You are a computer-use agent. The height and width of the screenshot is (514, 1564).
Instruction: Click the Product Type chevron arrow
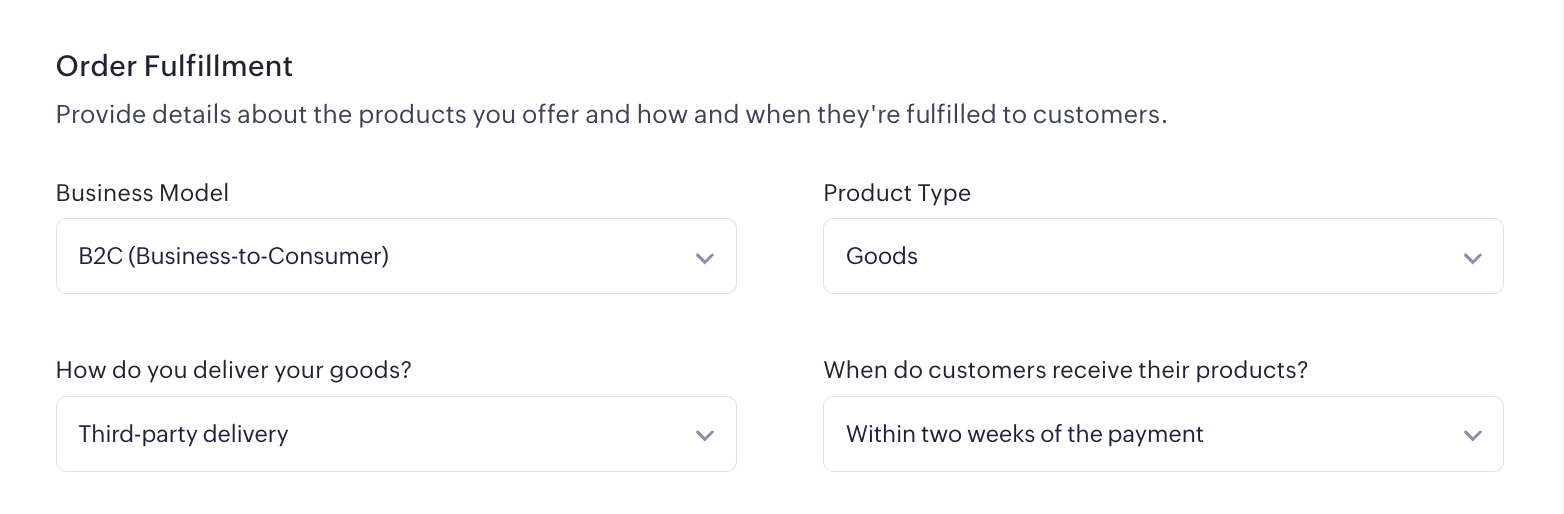pos(1471,258)
